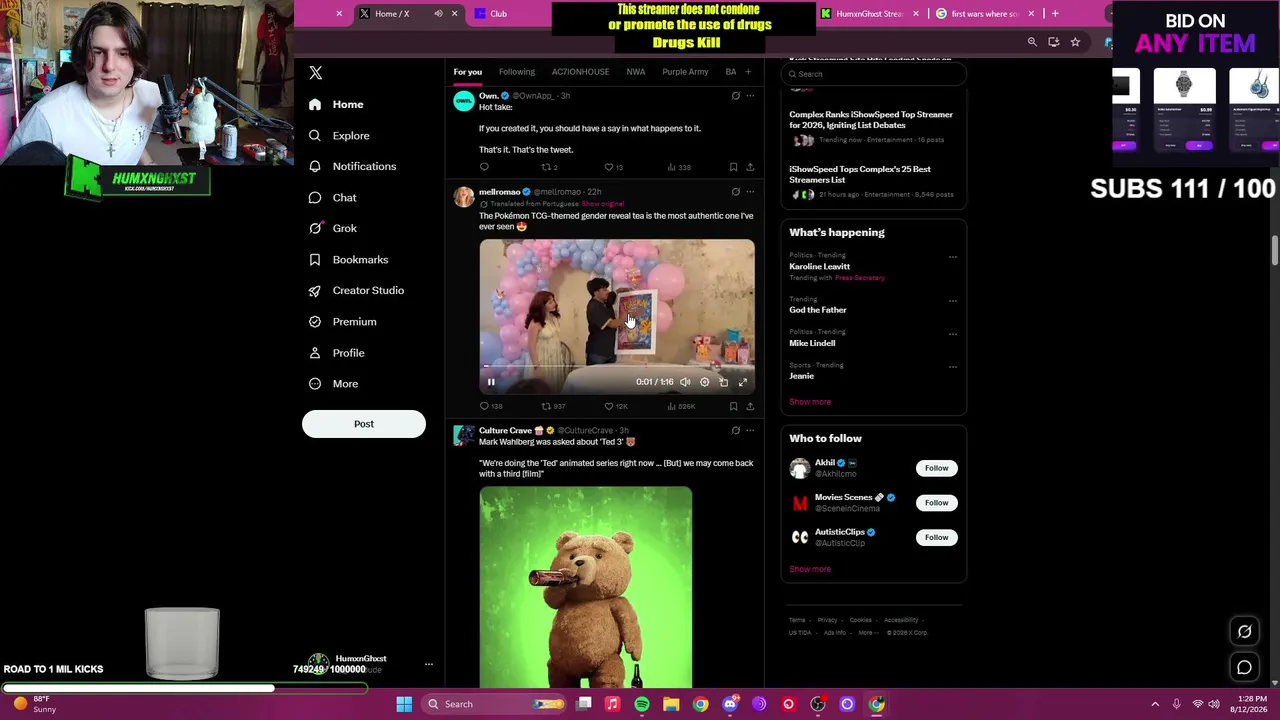This screenshot has height=720, width=1280.
Task: Open the Grok floating button at bottom right
Action: click(x=1244, y=631)
